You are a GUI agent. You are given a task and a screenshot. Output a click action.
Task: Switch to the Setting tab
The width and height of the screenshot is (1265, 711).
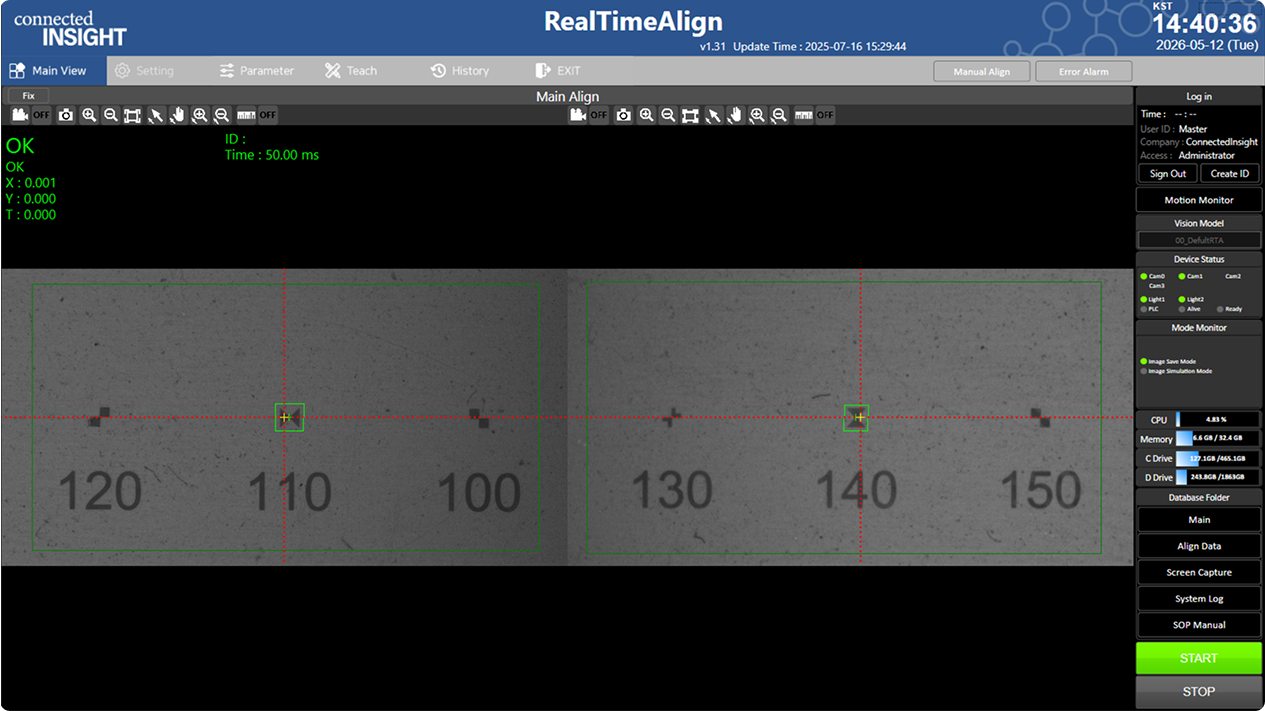click(144, 71)
